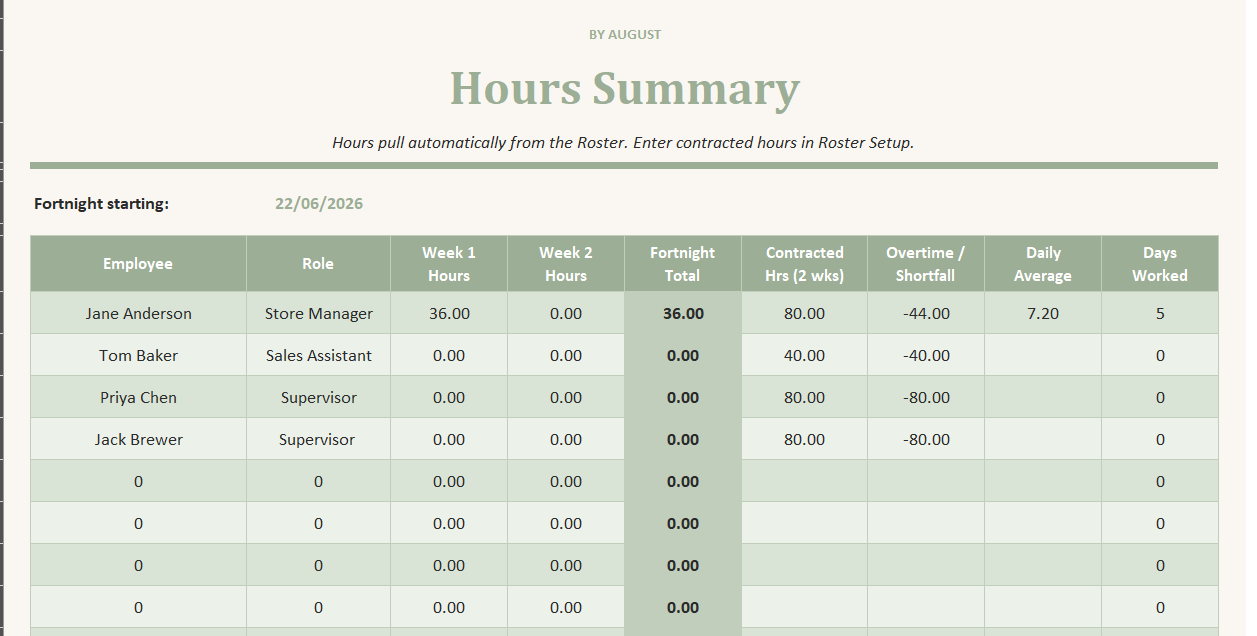Click the Daily Average header
1257x636 pixels.
coord(1043,264)
